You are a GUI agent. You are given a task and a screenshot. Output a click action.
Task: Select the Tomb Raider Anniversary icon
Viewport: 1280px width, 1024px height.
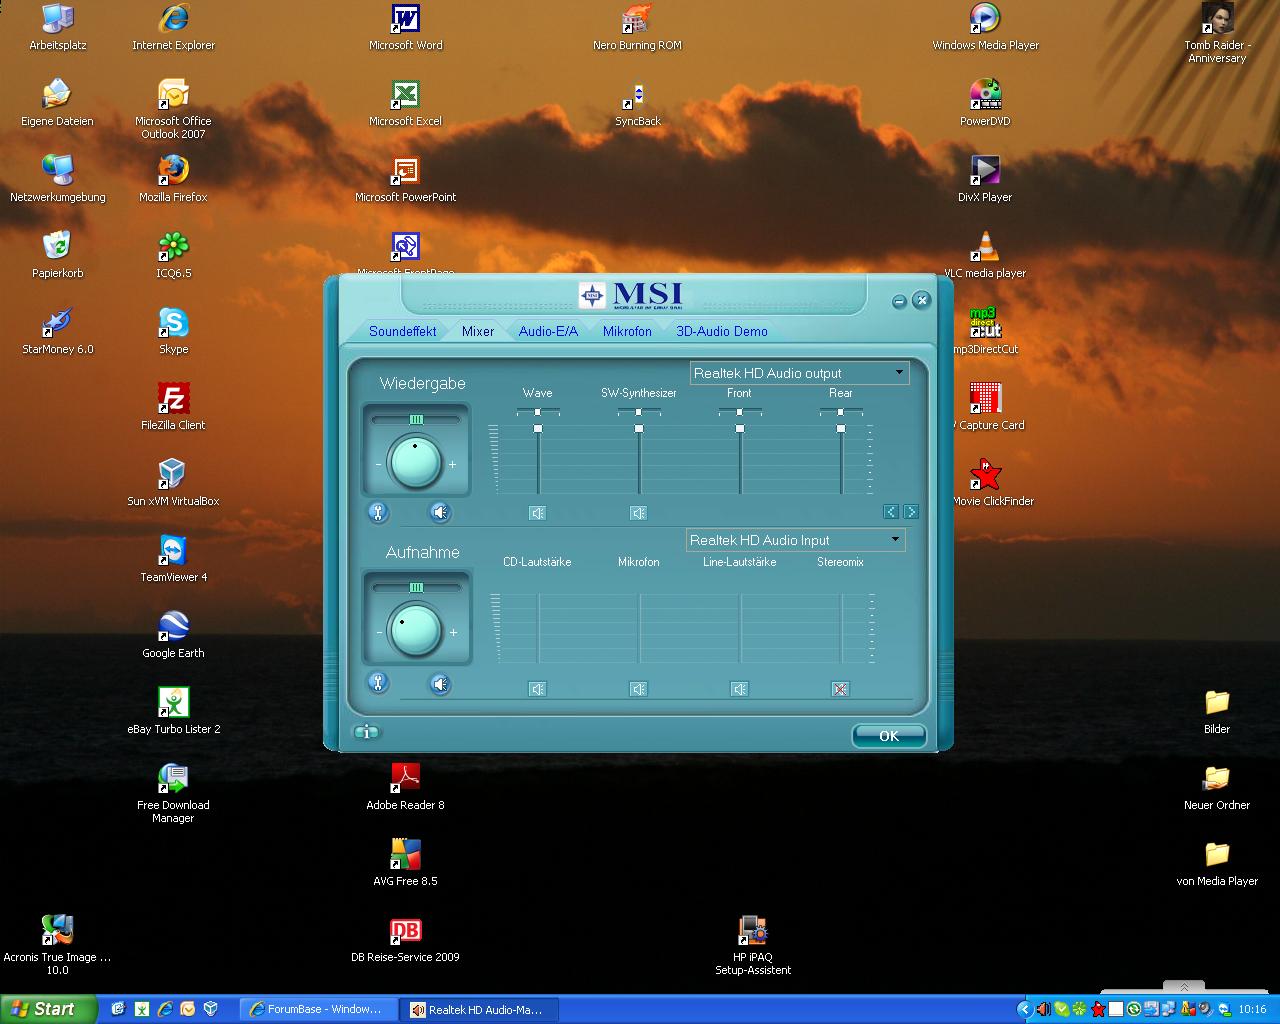1217,33
